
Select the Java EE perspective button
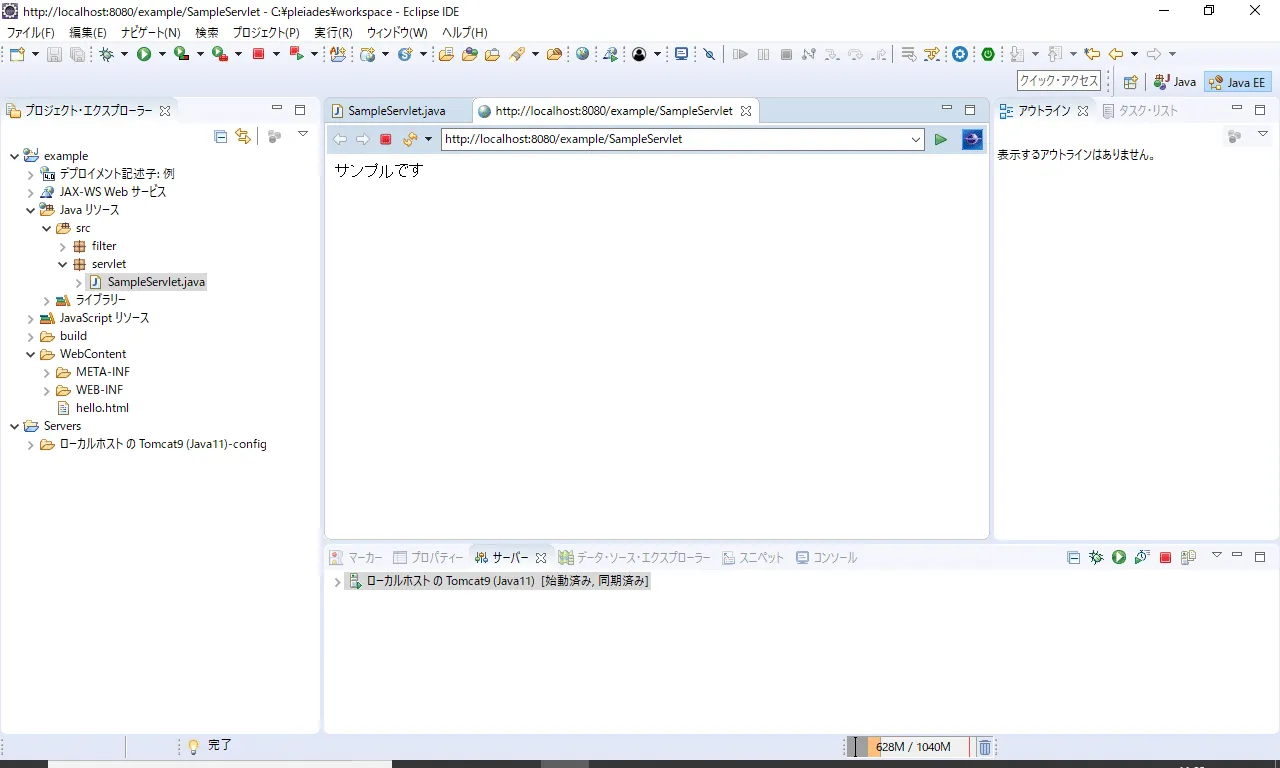tap(1237, 82)
